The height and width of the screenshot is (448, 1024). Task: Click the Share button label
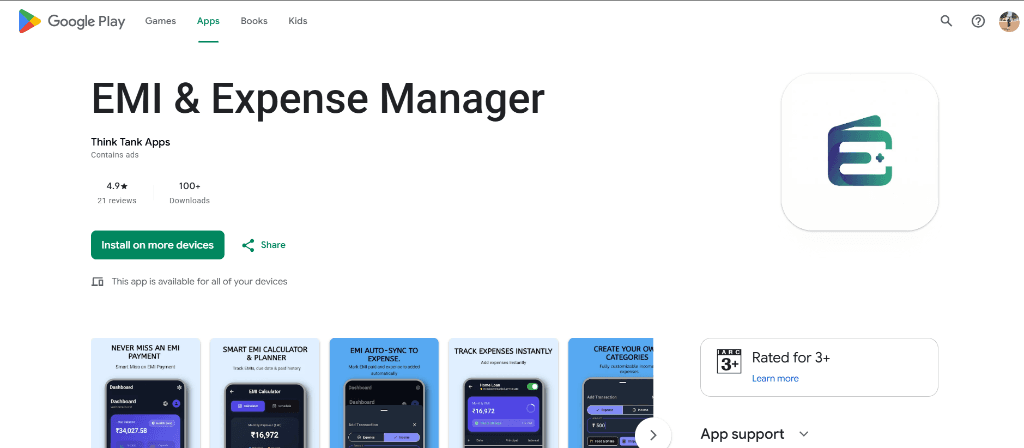[x=273, y=245]
